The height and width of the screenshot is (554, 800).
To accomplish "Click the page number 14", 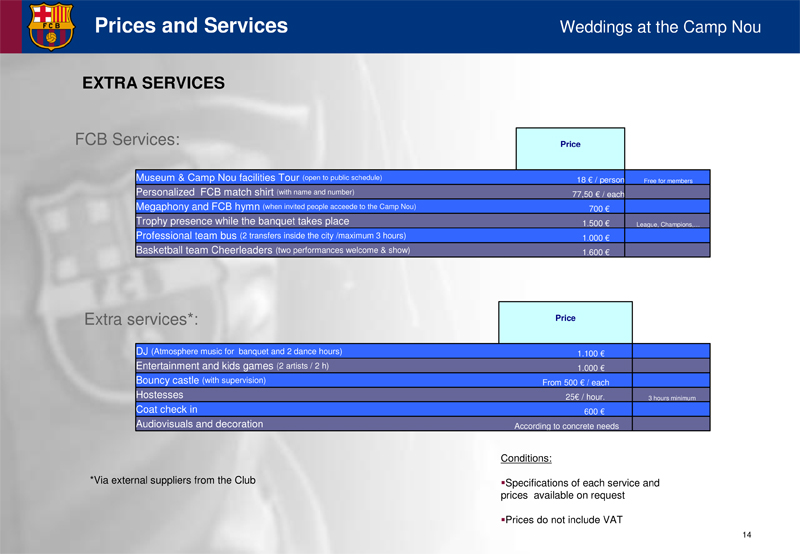I will (761, 537).
